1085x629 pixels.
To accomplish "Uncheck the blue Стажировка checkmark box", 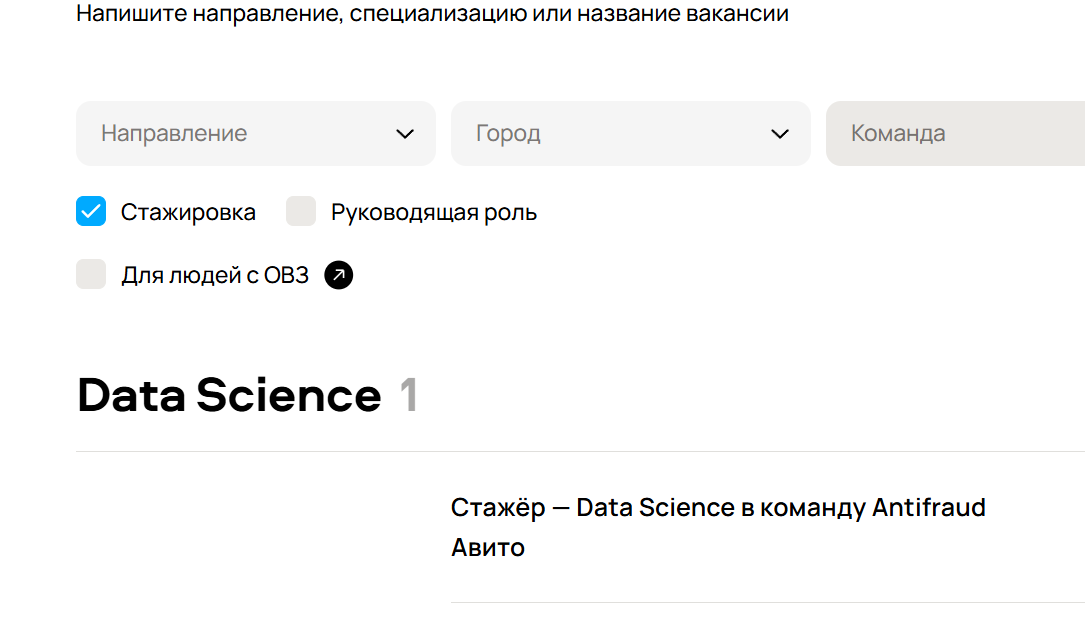I will [91, 211].
